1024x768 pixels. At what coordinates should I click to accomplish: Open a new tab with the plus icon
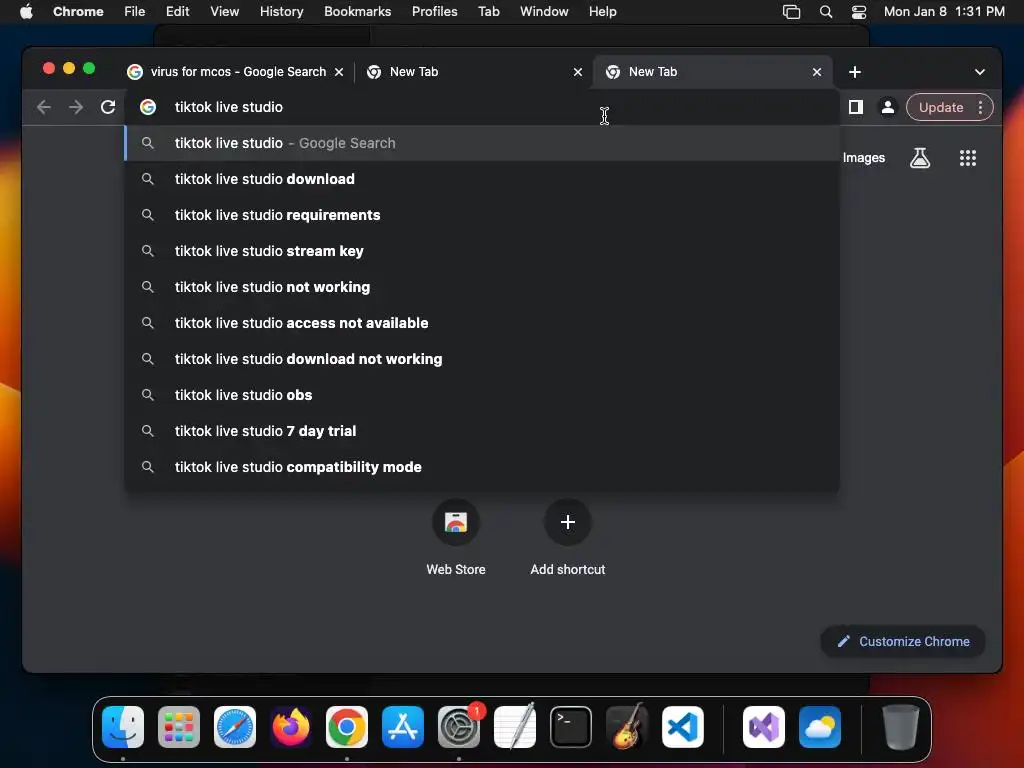[855, 72]
